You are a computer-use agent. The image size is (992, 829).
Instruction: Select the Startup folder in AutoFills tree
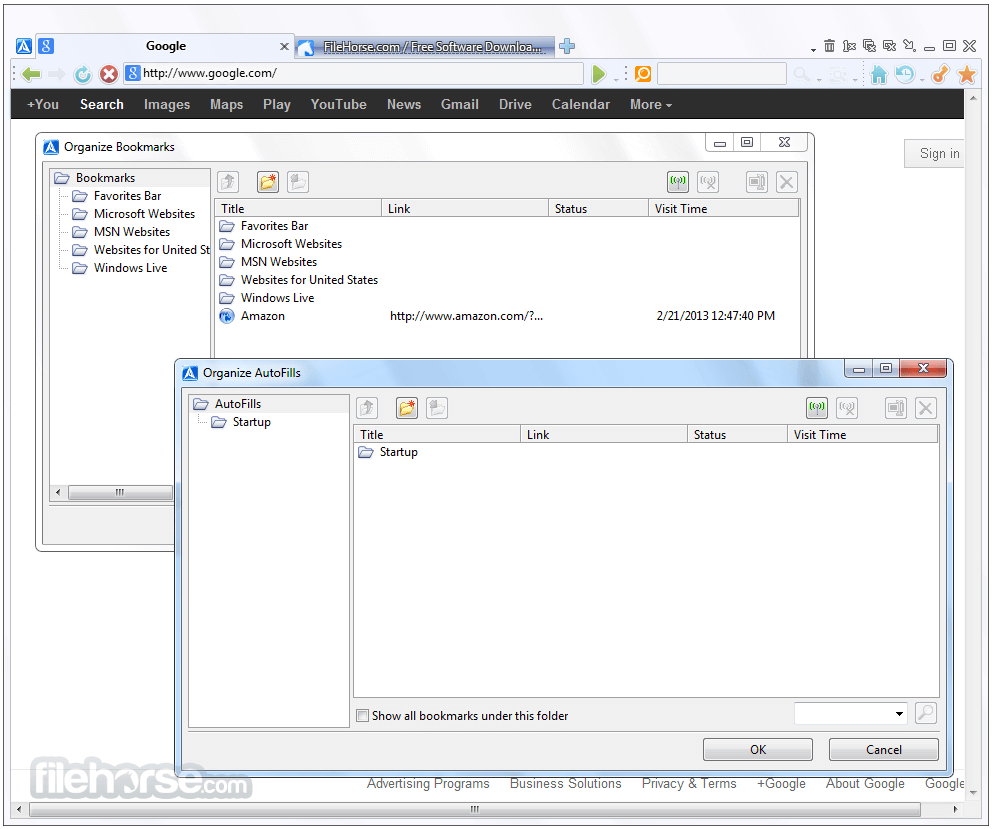pyautogui.click(x=251, y=422)
